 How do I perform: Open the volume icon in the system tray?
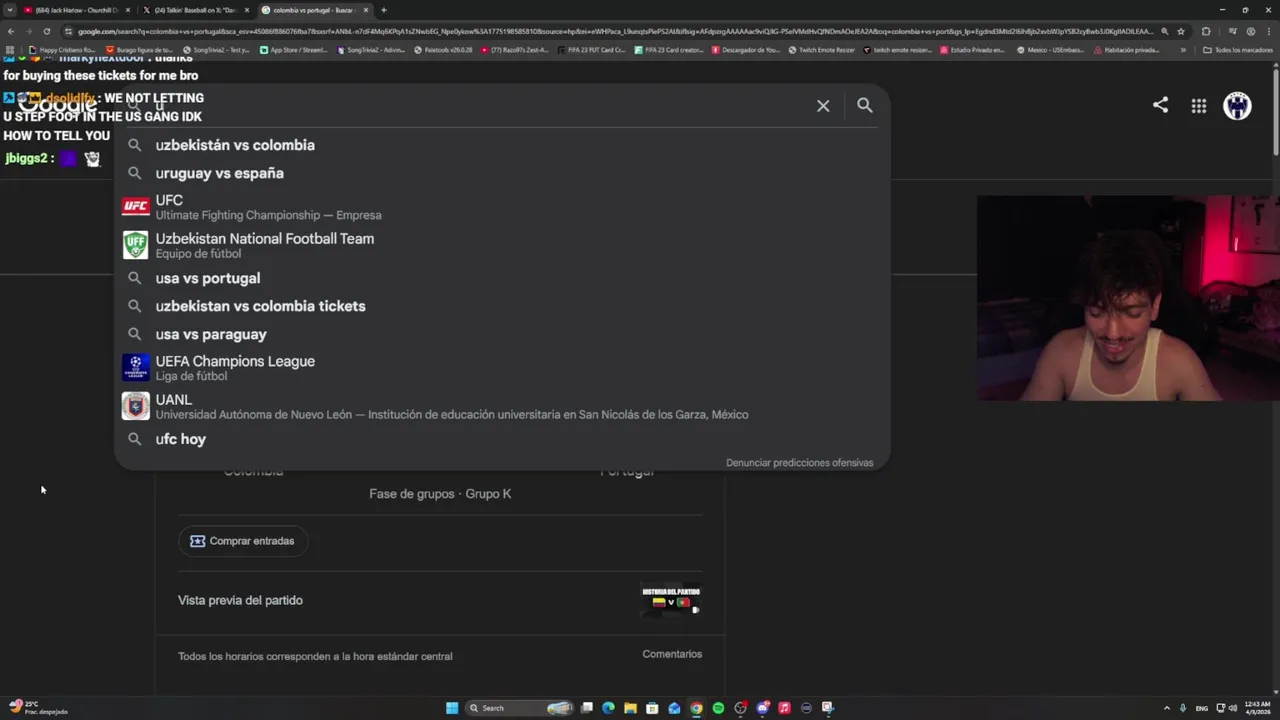(x=1231, y=708)
